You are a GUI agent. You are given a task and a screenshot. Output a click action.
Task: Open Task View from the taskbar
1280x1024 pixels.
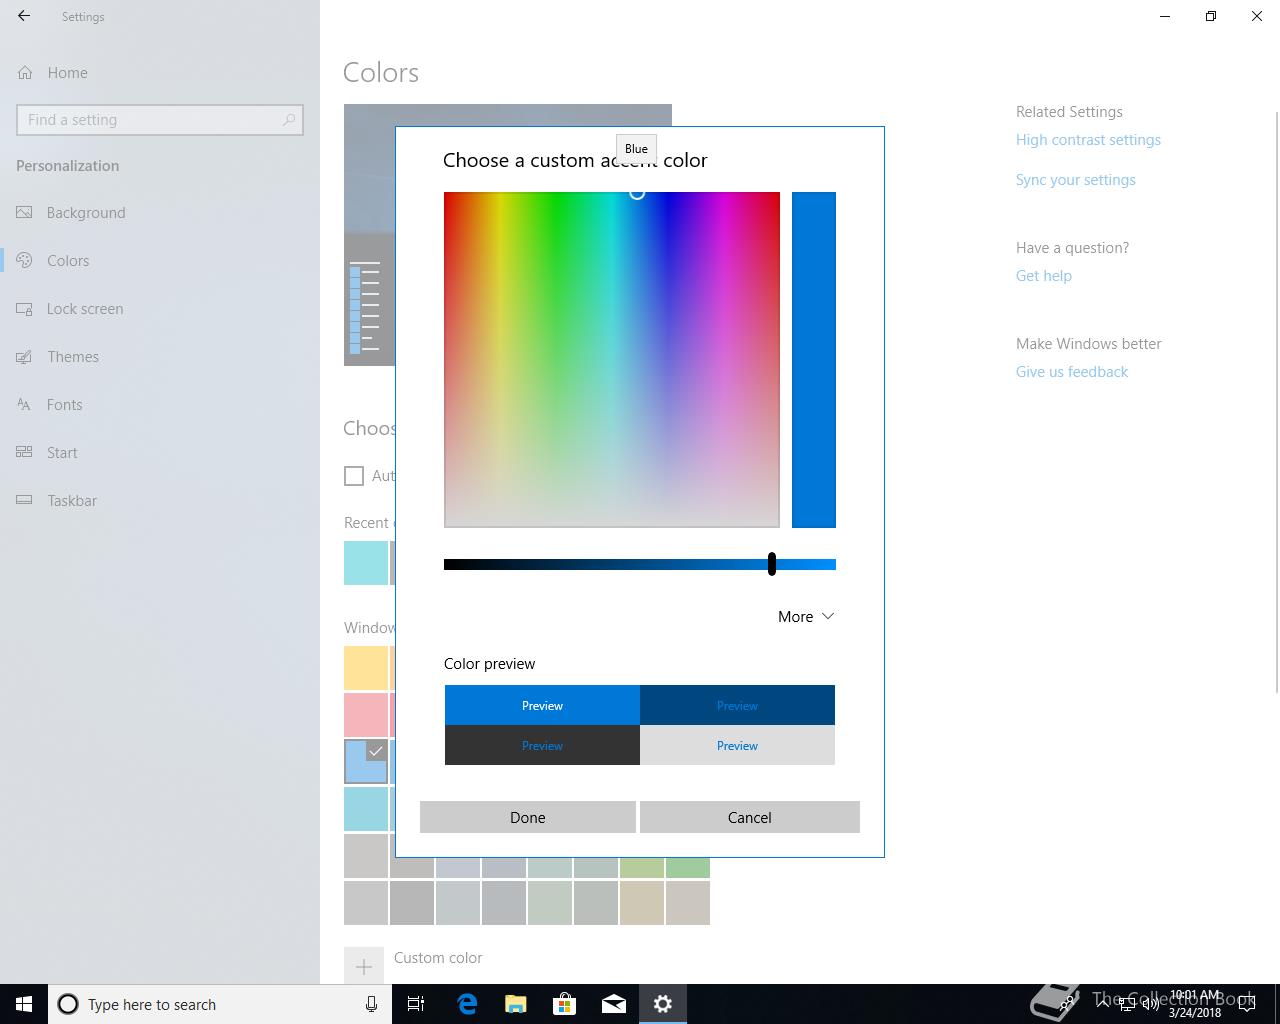pyautogui.click(x=416, y=1004)
